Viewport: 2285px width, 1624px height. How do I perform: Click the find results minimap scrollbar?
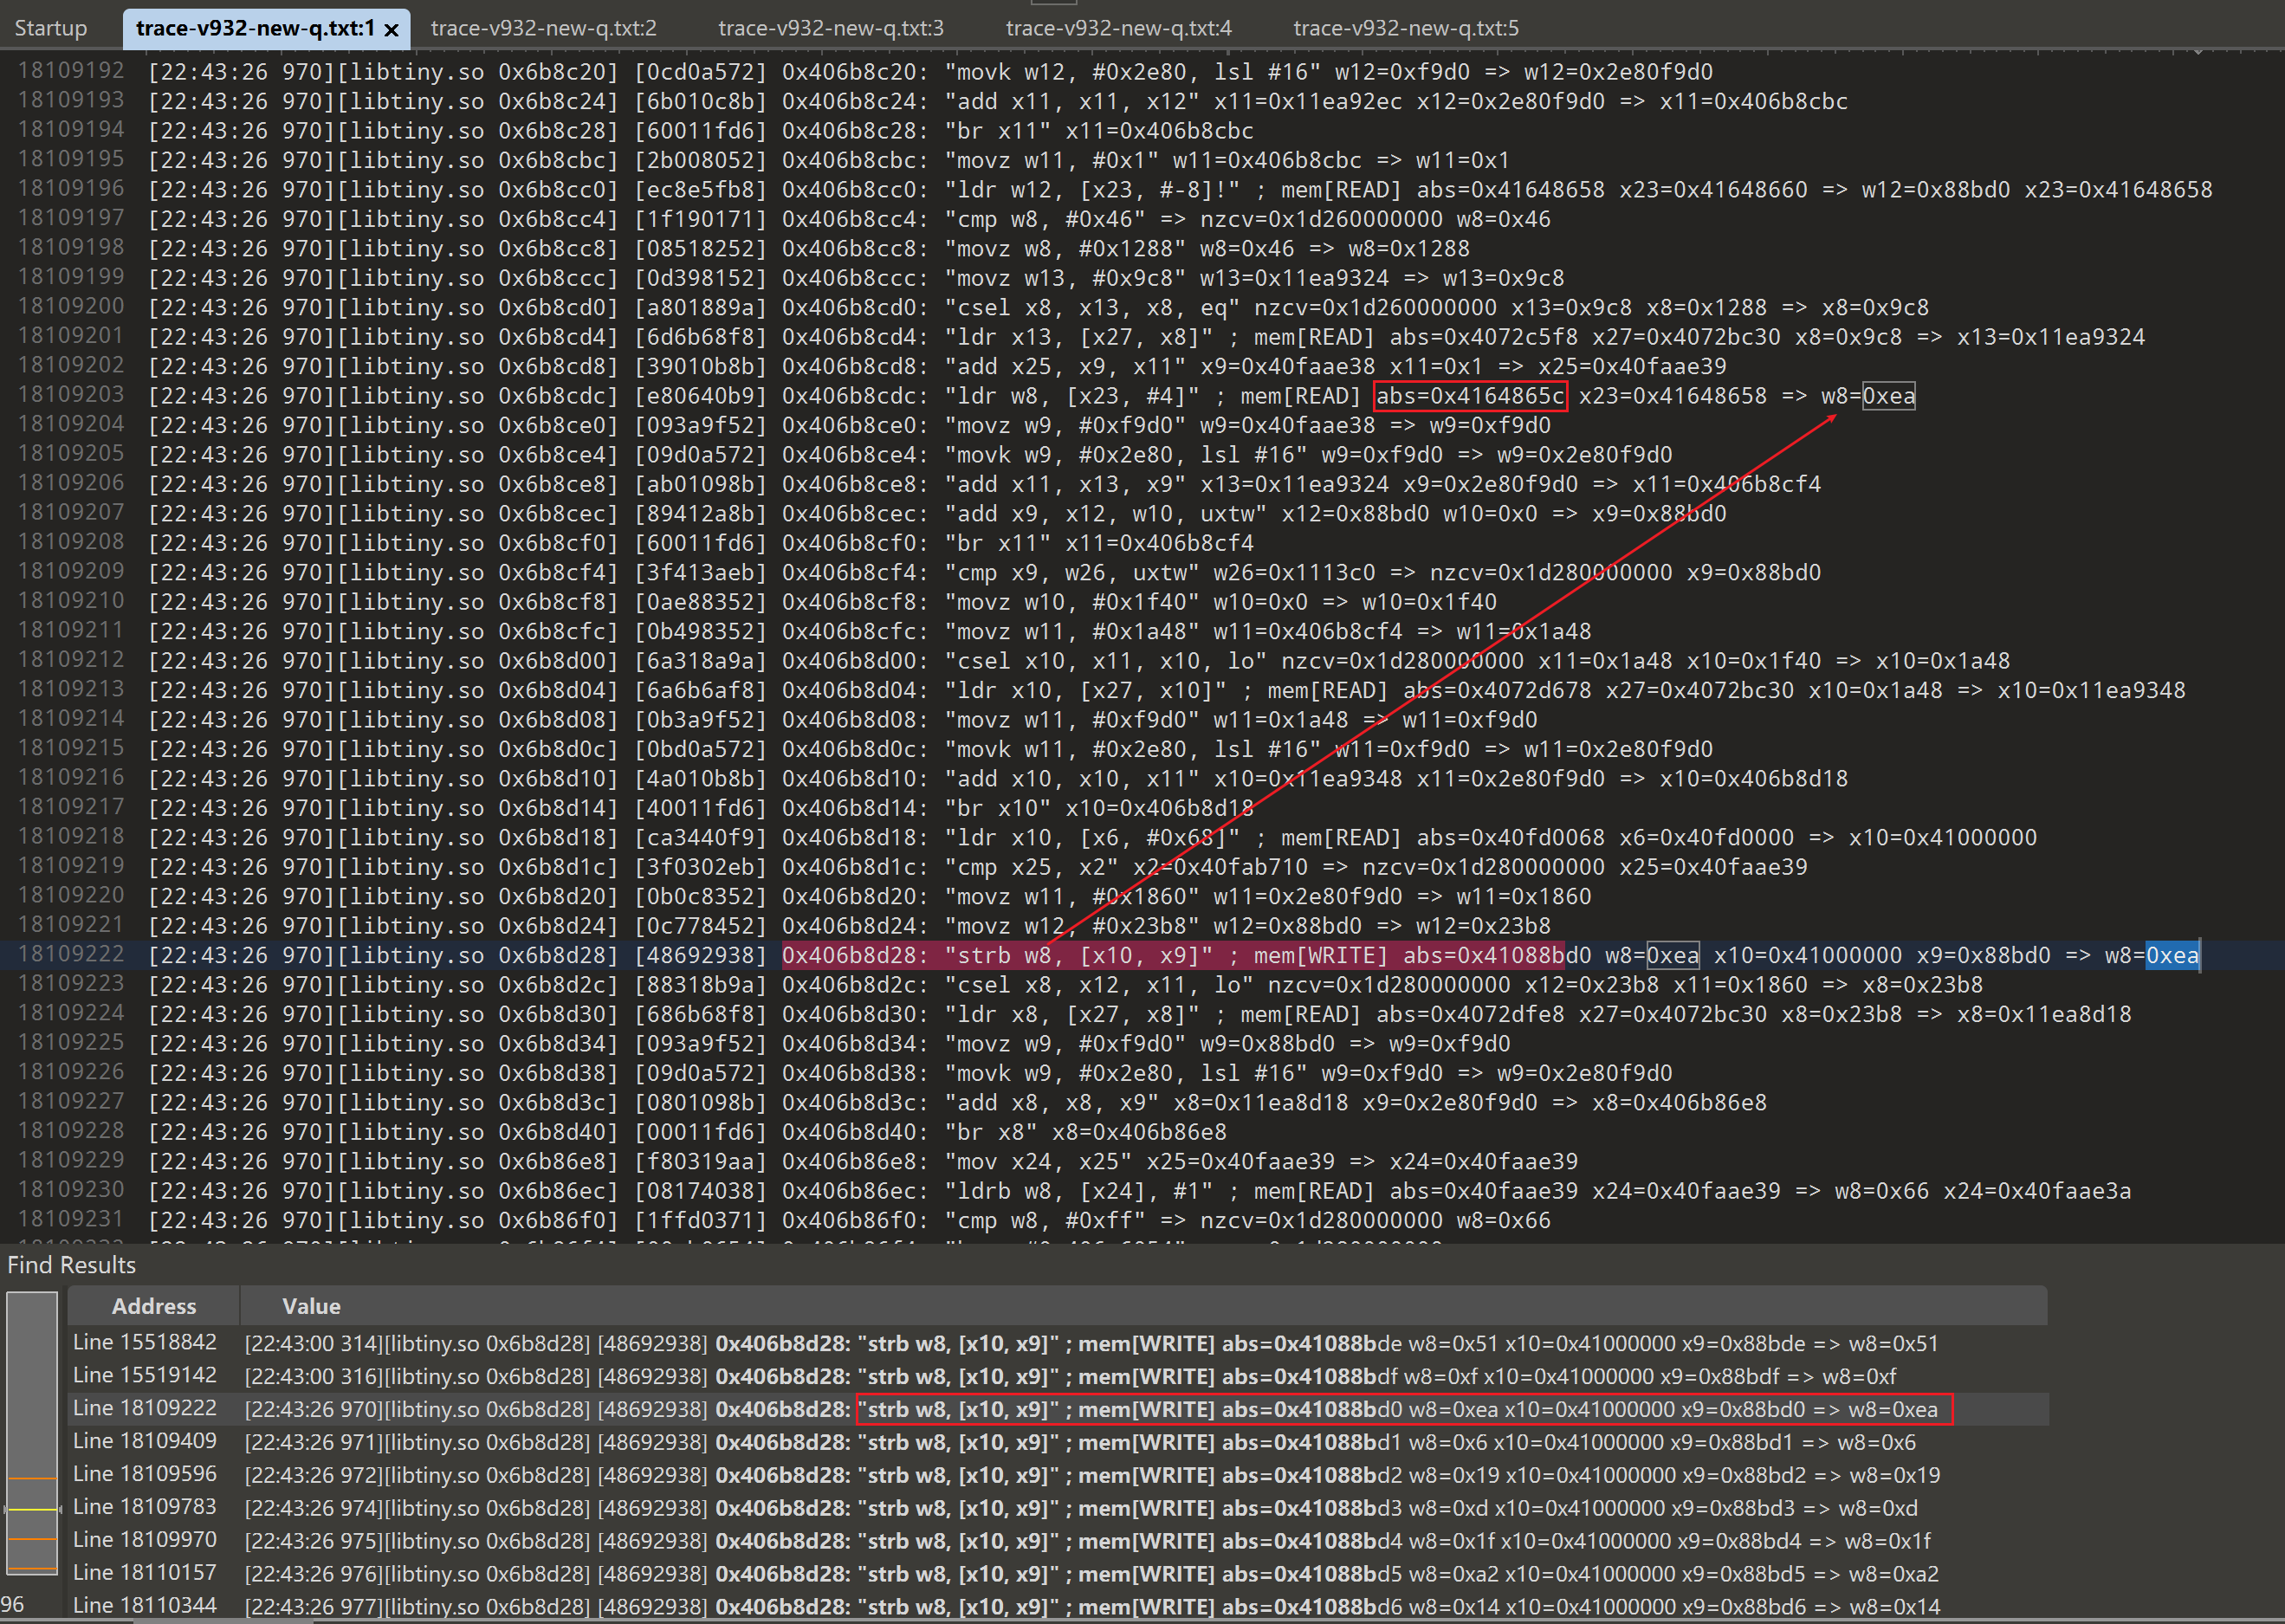point(32,1433)
